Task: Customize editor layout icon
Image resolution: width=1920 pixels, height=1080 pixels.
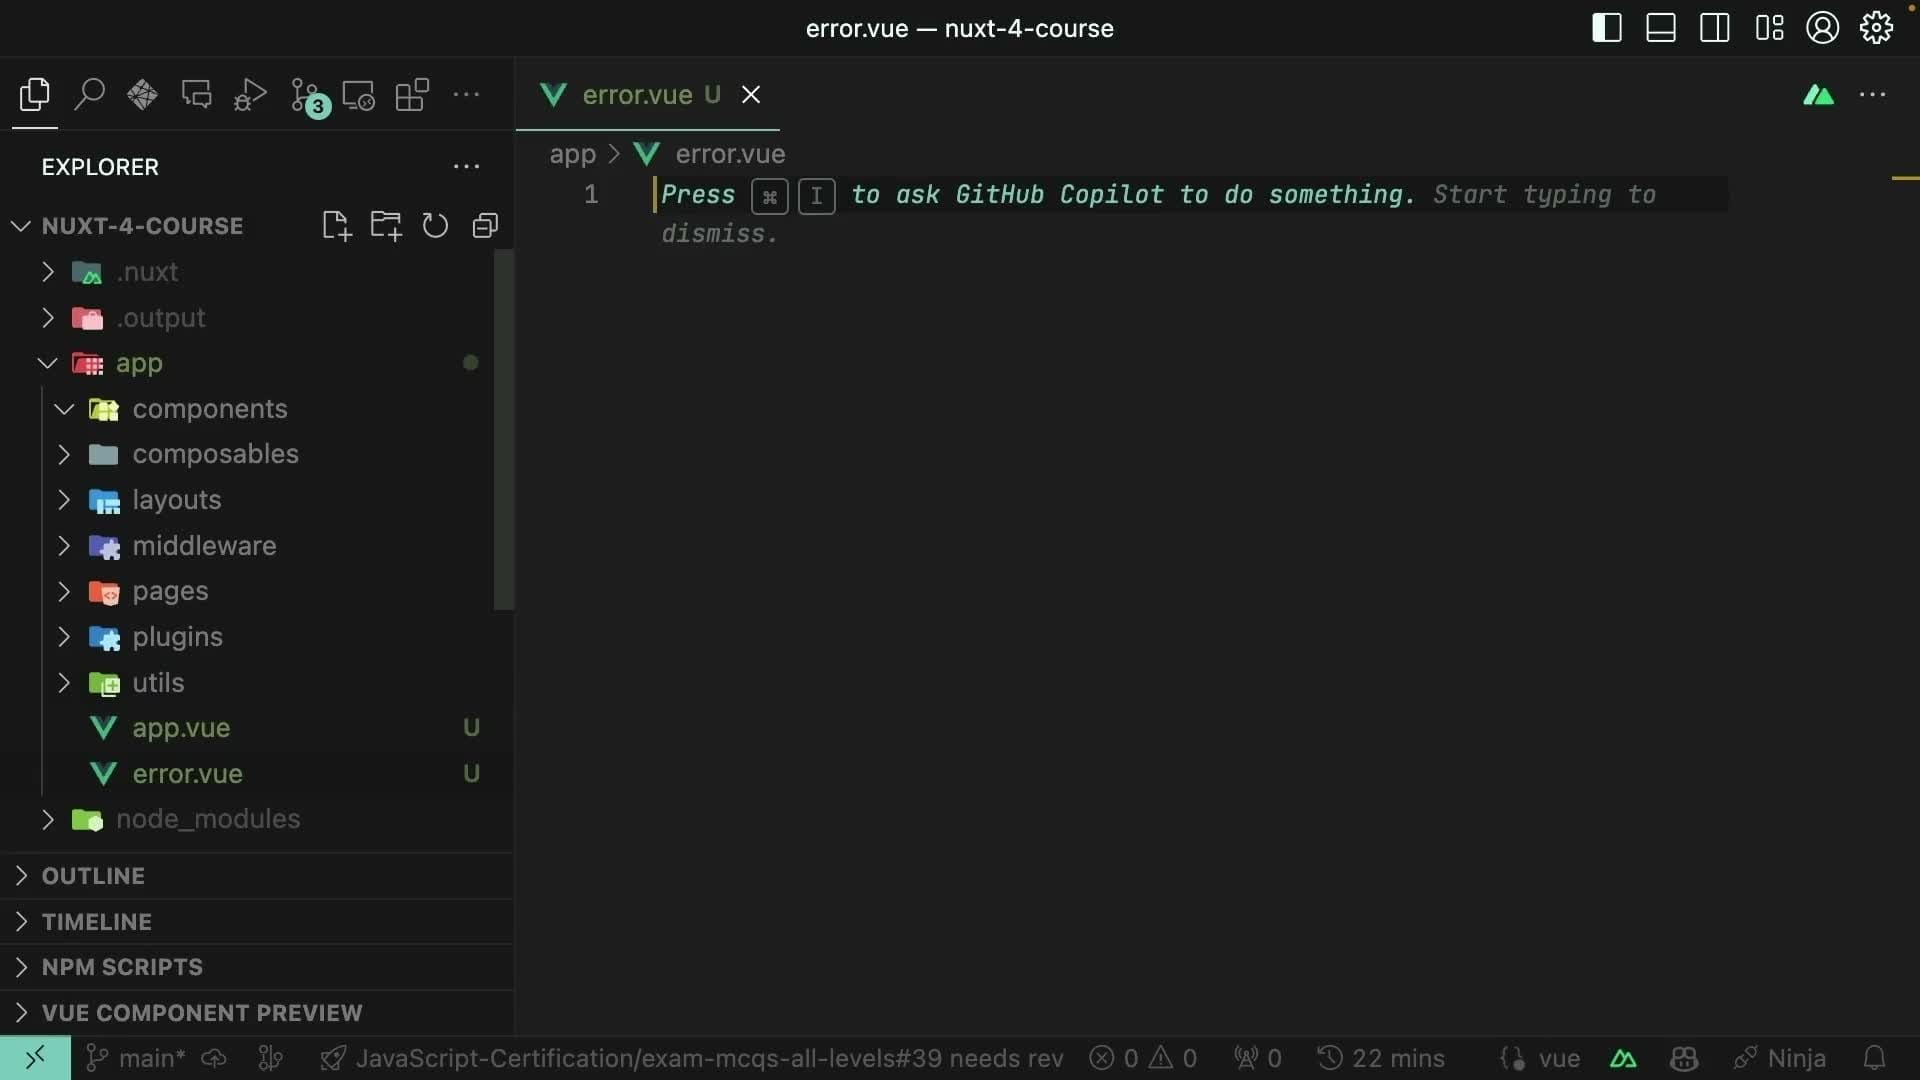Action: [x=1769, y=28]
